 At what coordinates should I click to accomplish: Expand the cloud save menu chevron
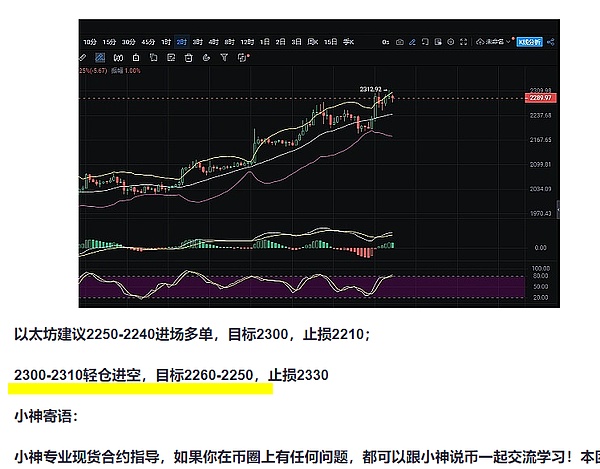[x=508, y=42]
